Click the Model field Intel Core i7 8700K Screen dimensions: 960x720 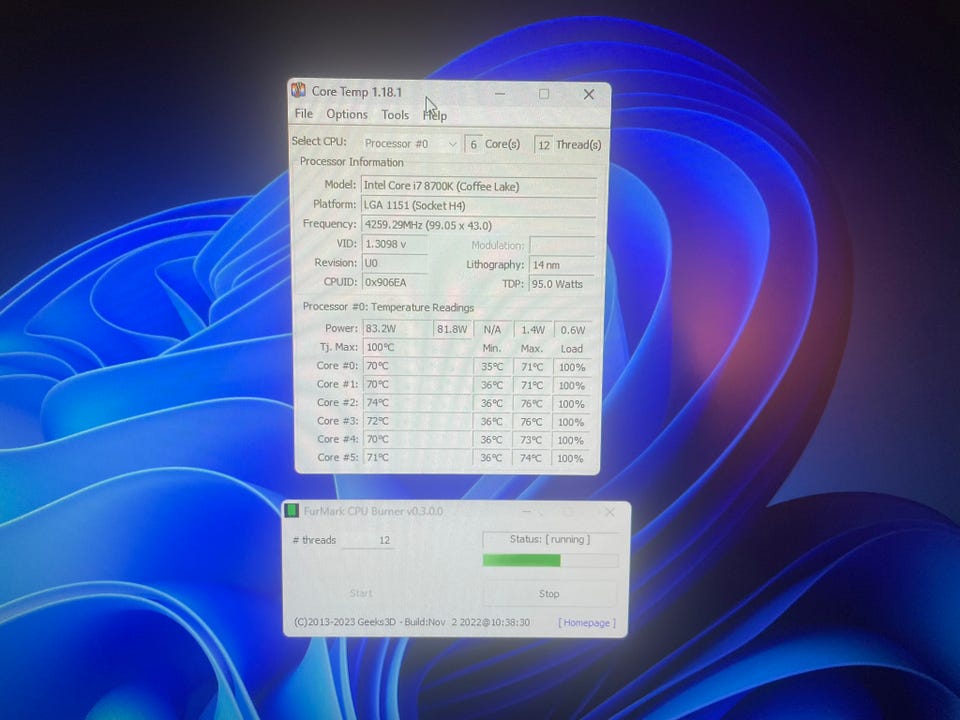pos(479,186)
